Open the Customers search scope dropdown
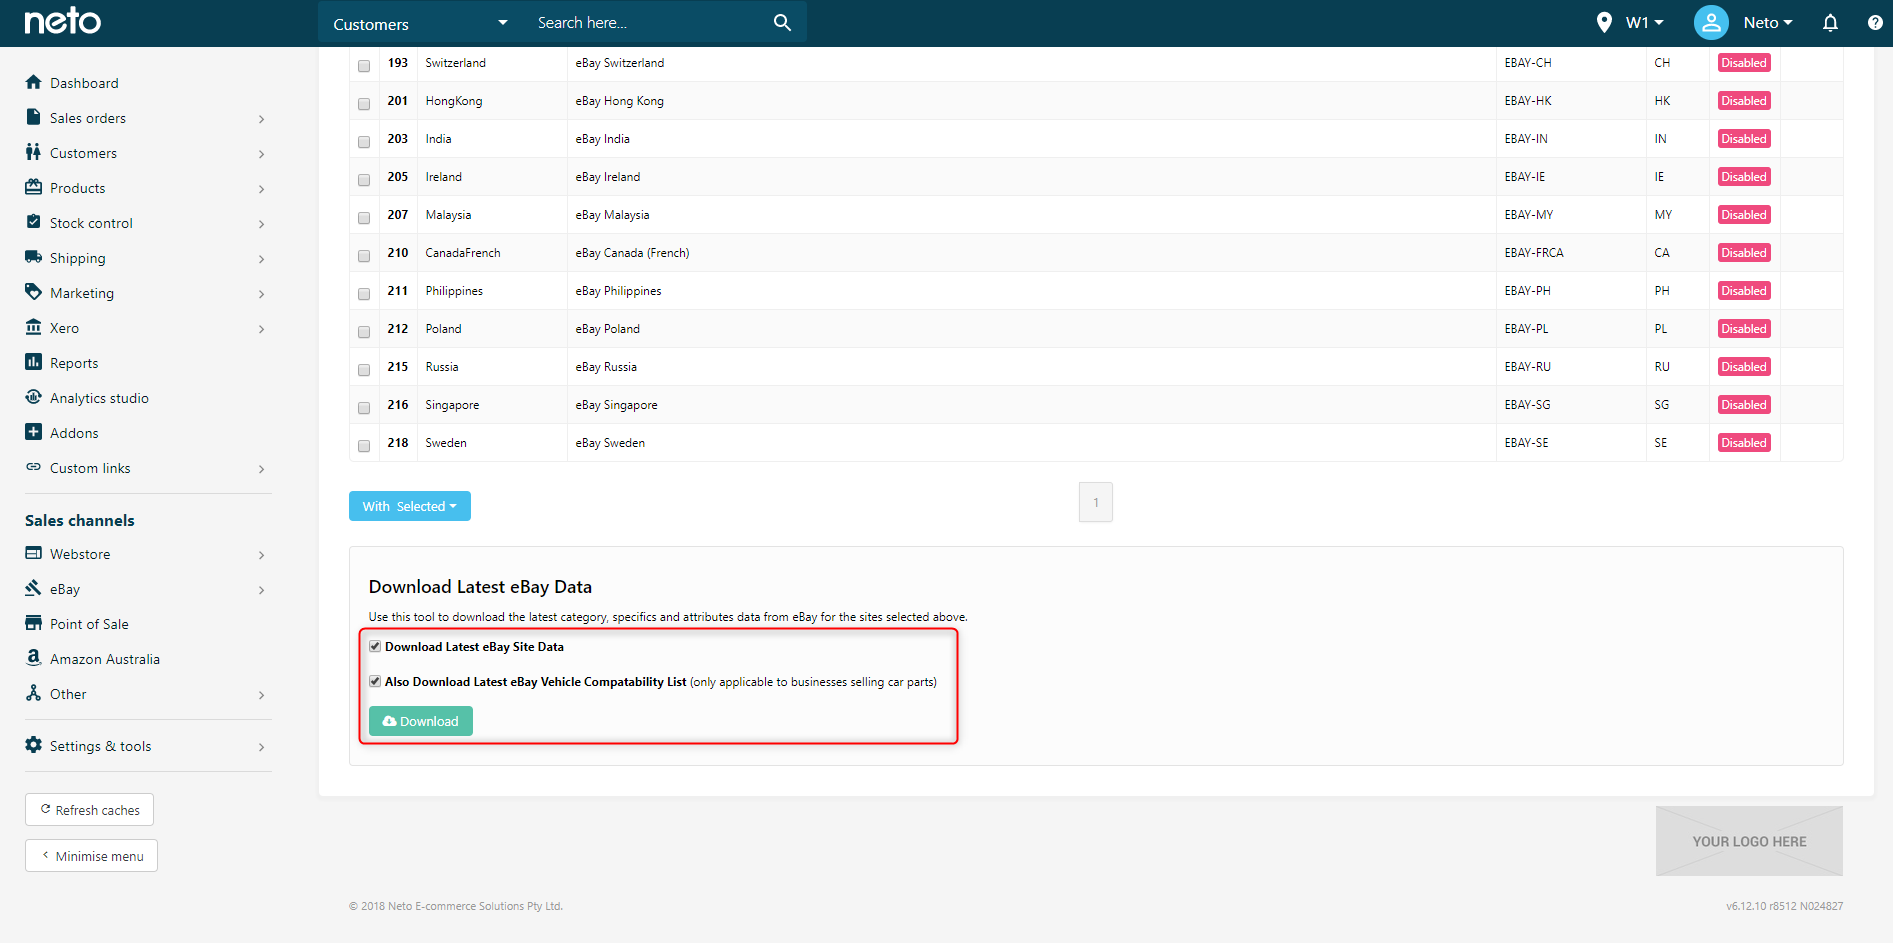1893x943 pixels. 420,23
